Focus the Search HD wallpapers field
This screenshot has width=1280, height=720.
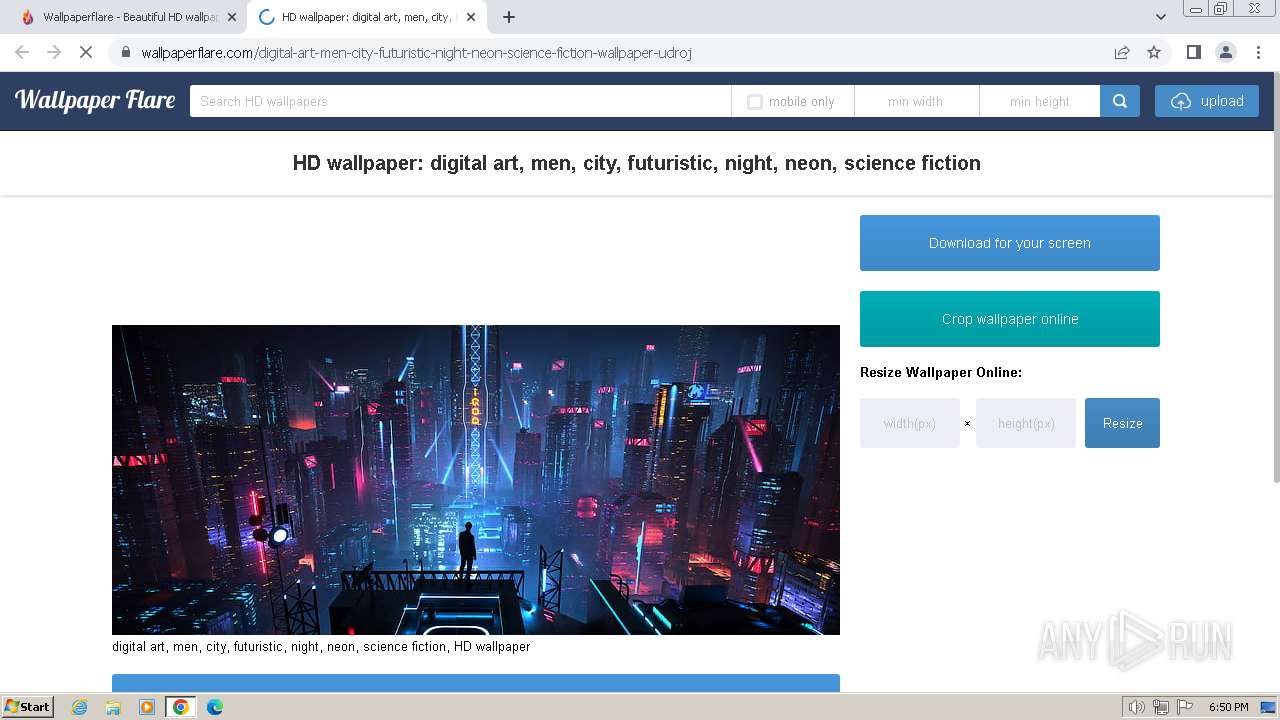point(460,101)
